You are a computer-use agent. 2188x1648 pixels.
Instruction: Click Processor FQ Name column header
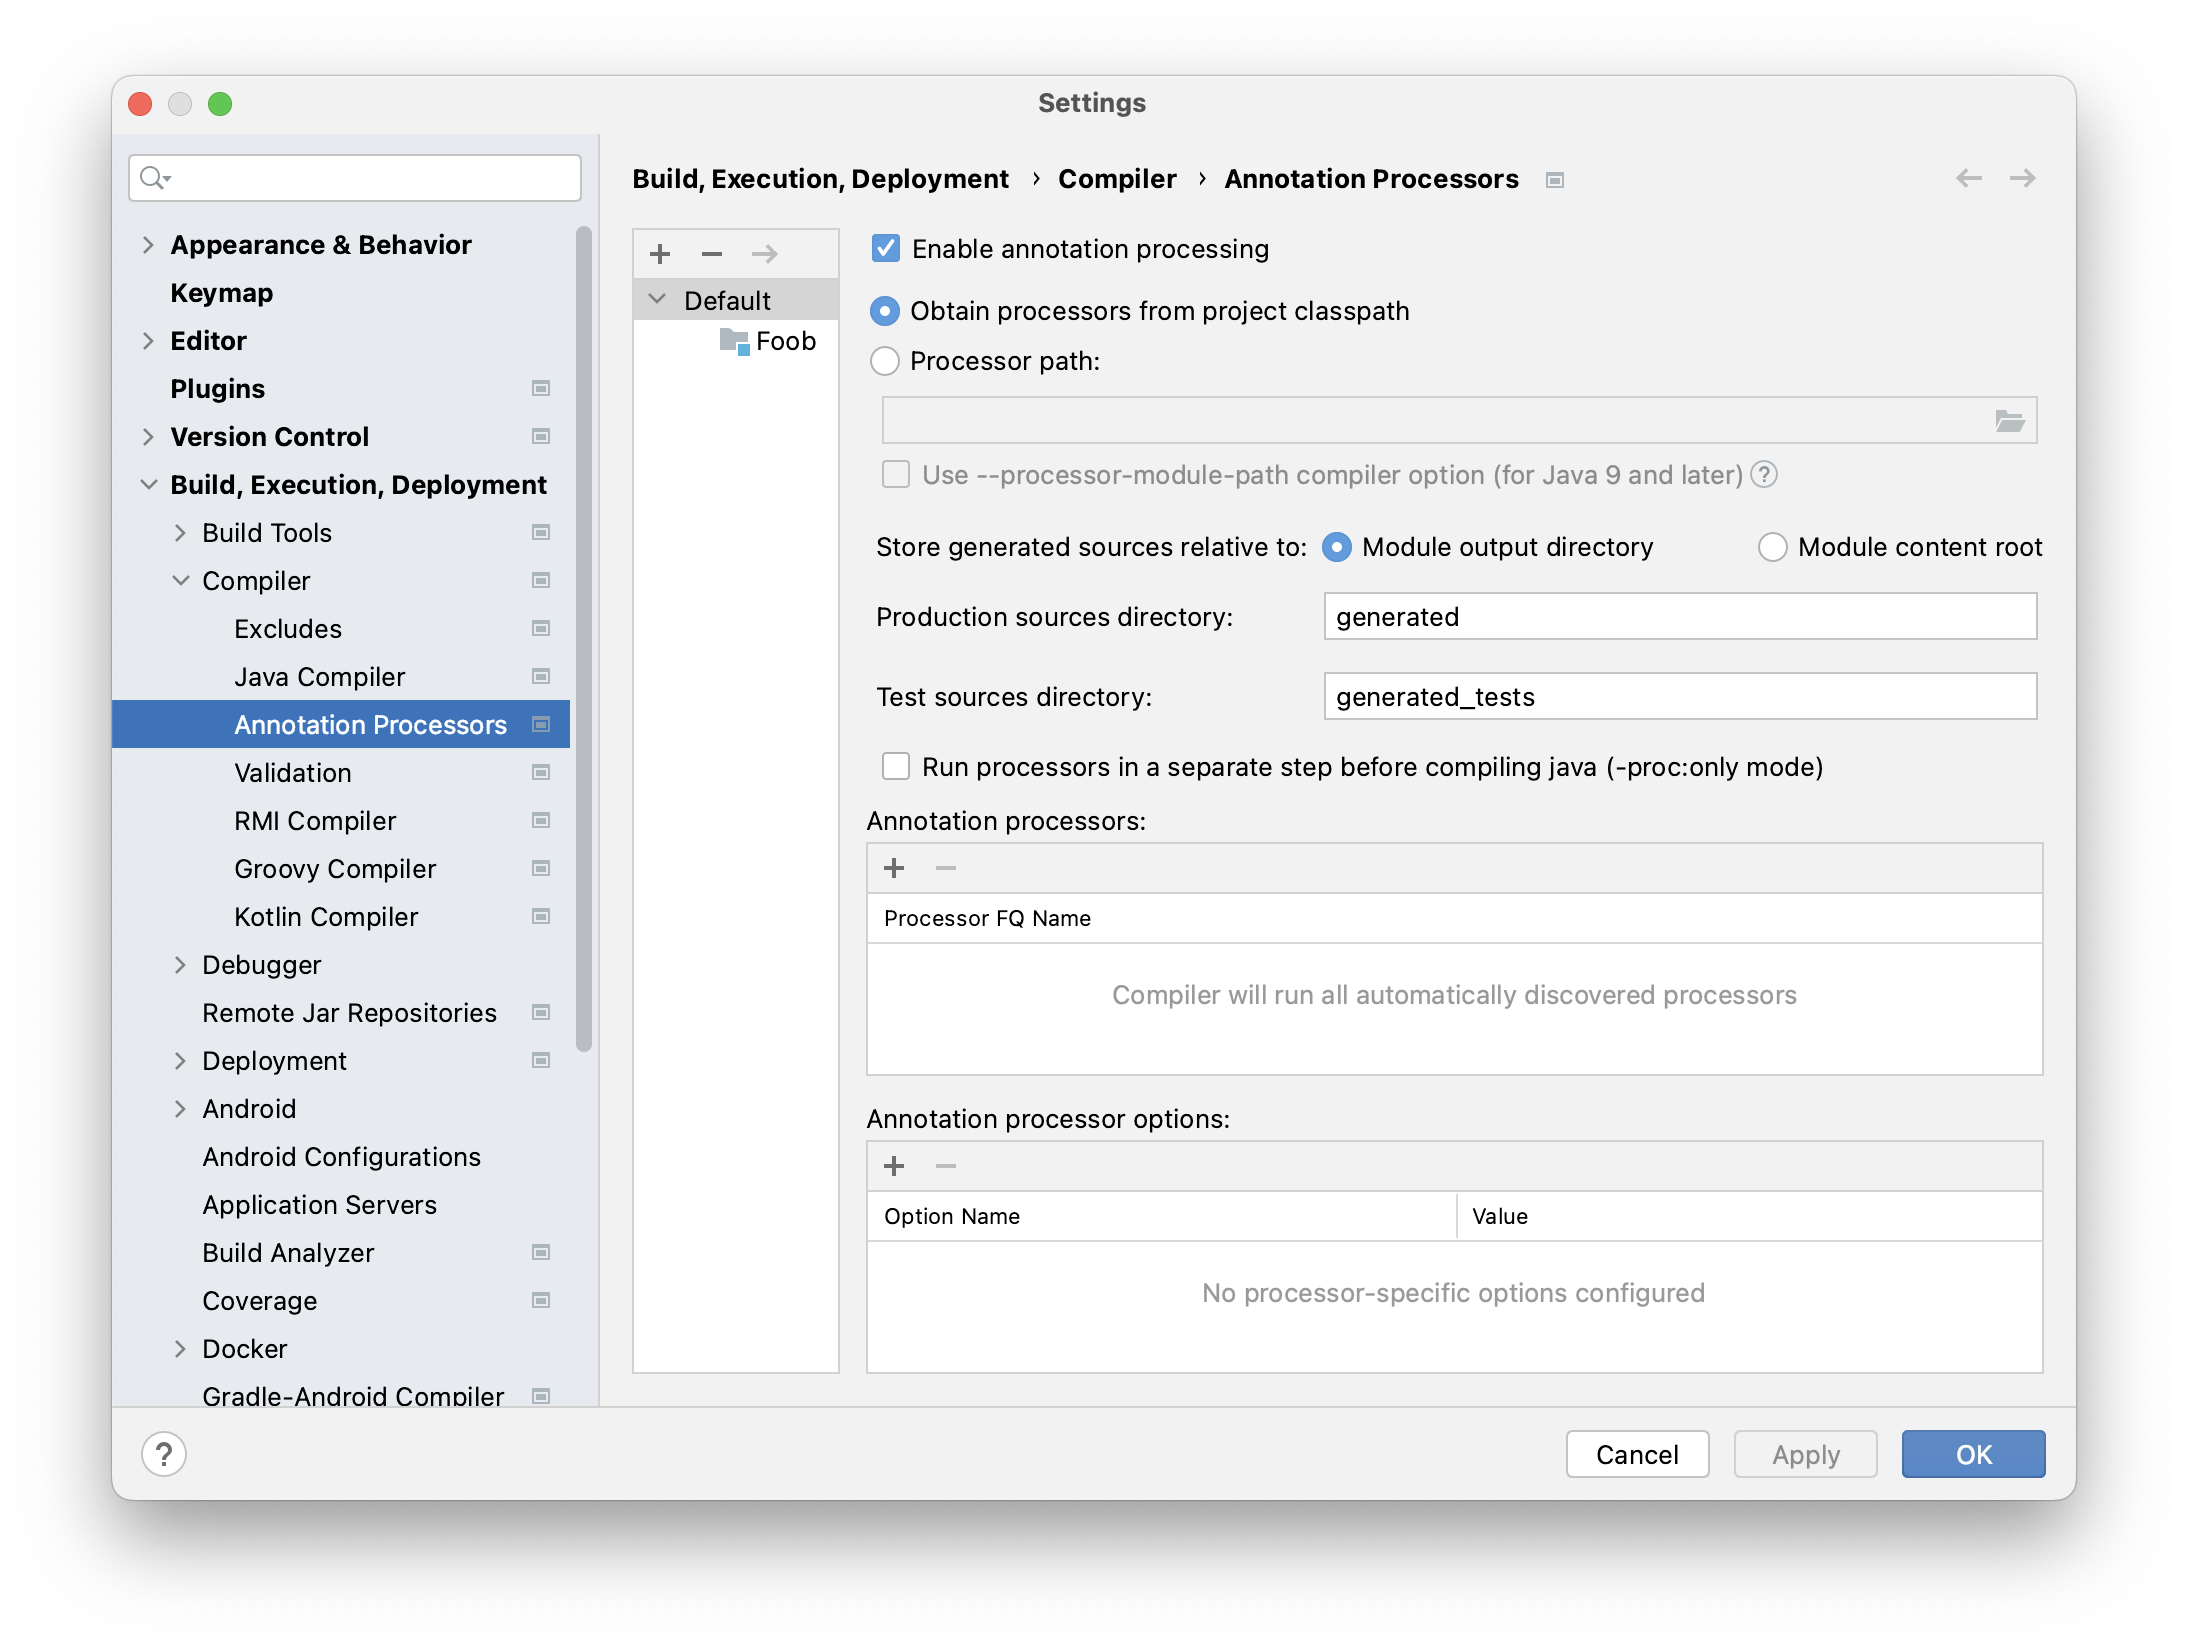(1455, 918)
